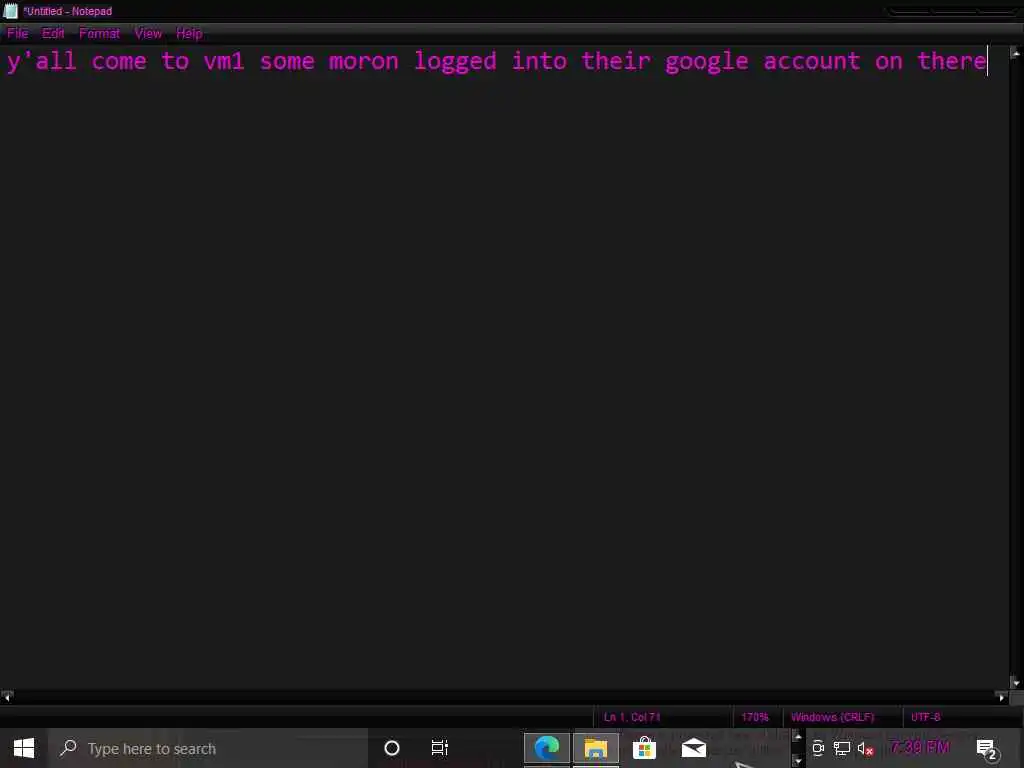
Task: Click the word "google" in the text
Action: point(706,63)
